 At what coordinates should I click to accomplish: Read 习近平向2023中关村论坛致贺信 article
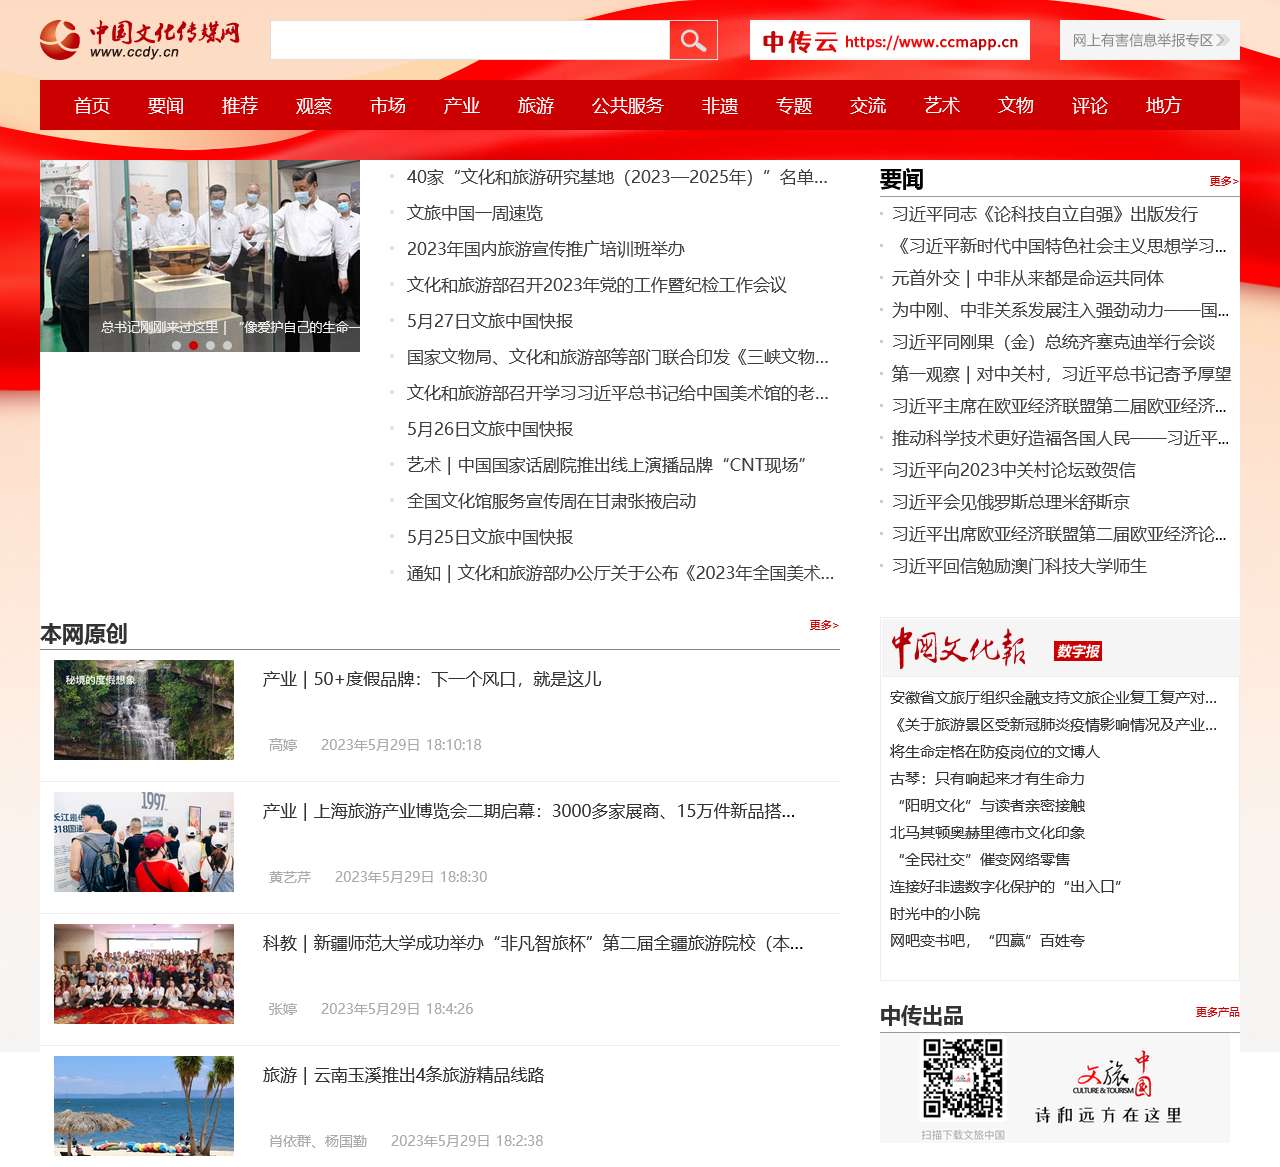pyautogui.click(x=1013, y=470)
